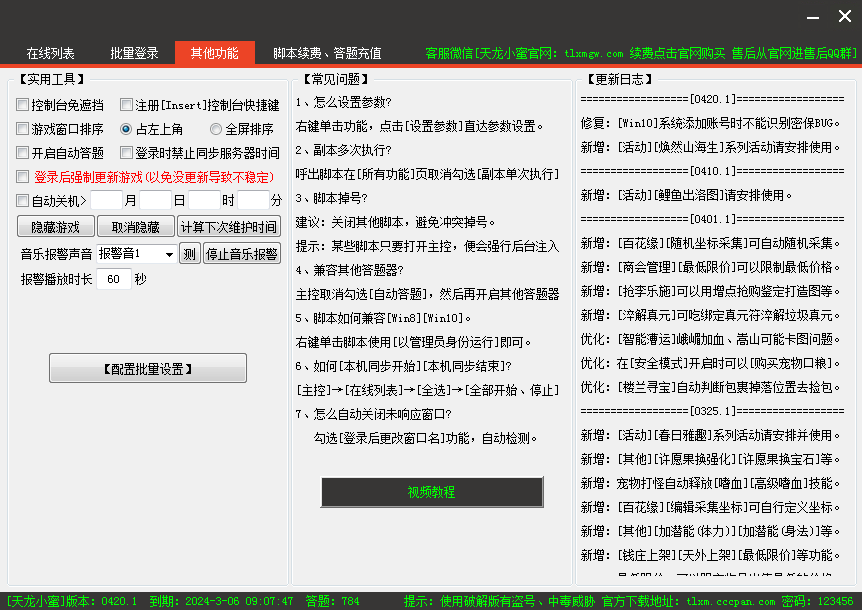Image resolution: width=862 pixels, height=610 pixels.
Task: Click the [0420.1] changelog header line
Action: pos(712,99)
